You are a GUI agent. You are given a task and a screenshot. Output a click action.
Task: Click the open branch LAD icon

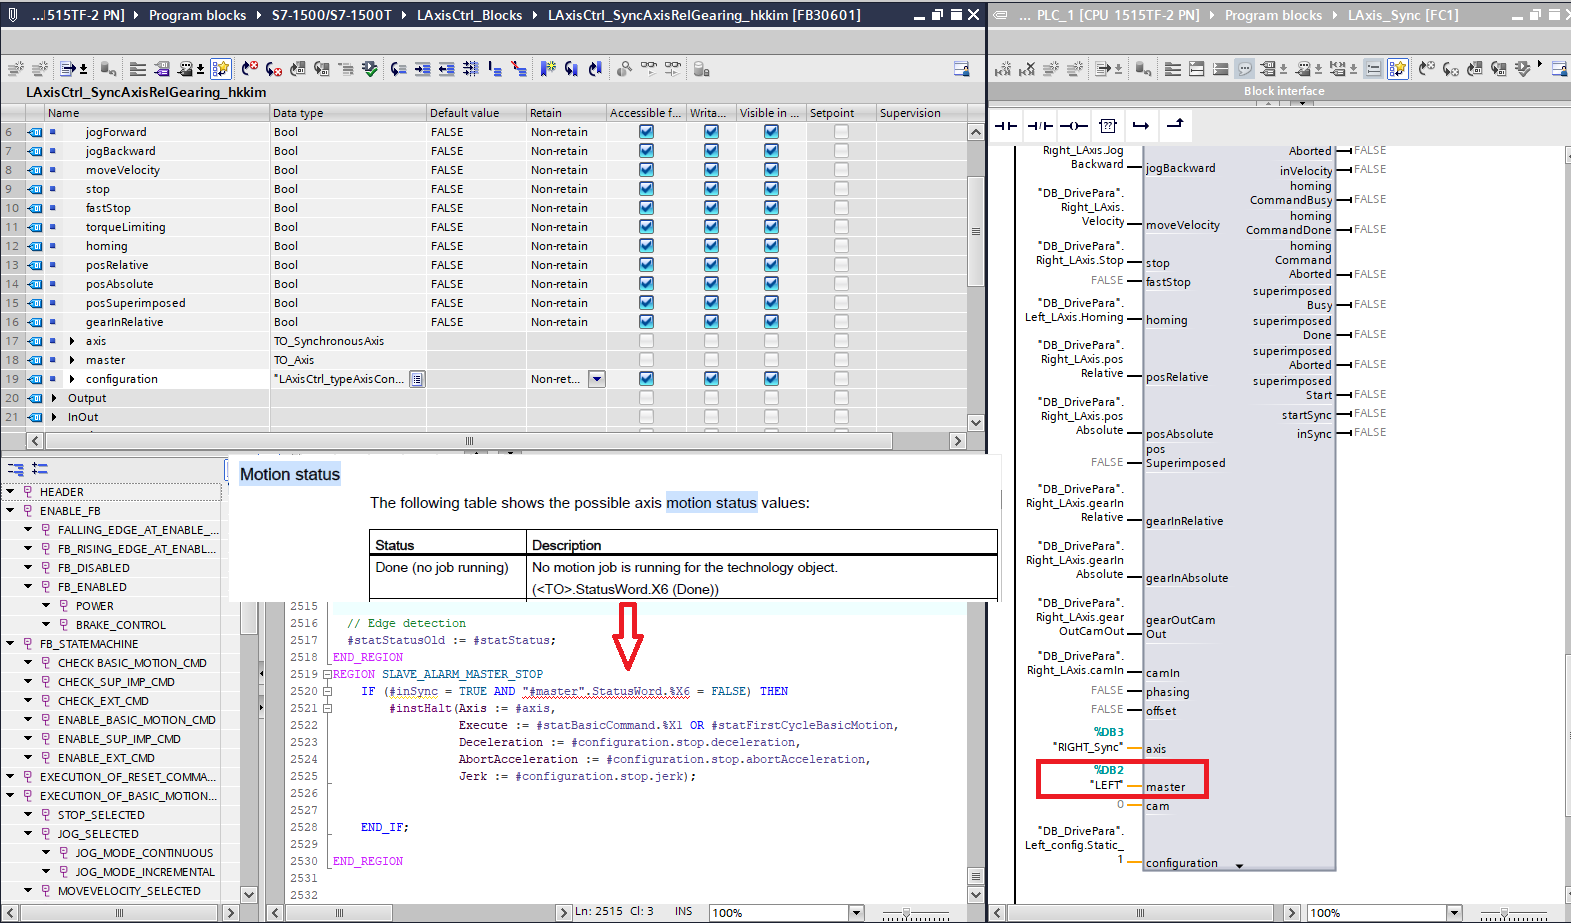1141,125
